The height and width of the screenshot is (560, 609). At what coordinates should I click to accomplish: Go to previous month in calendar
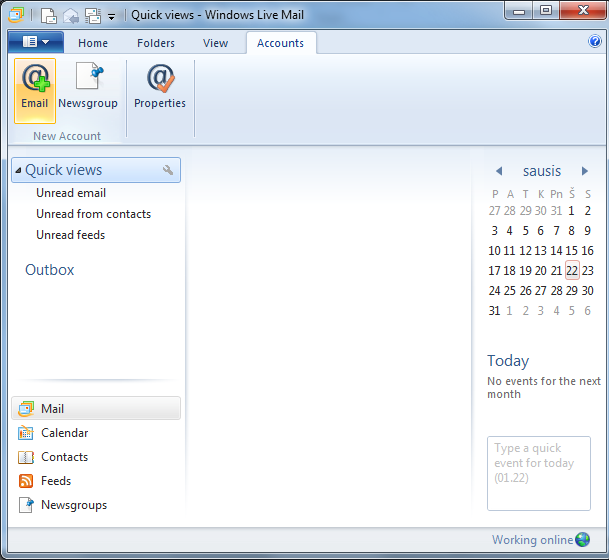(x=499, y=171)
